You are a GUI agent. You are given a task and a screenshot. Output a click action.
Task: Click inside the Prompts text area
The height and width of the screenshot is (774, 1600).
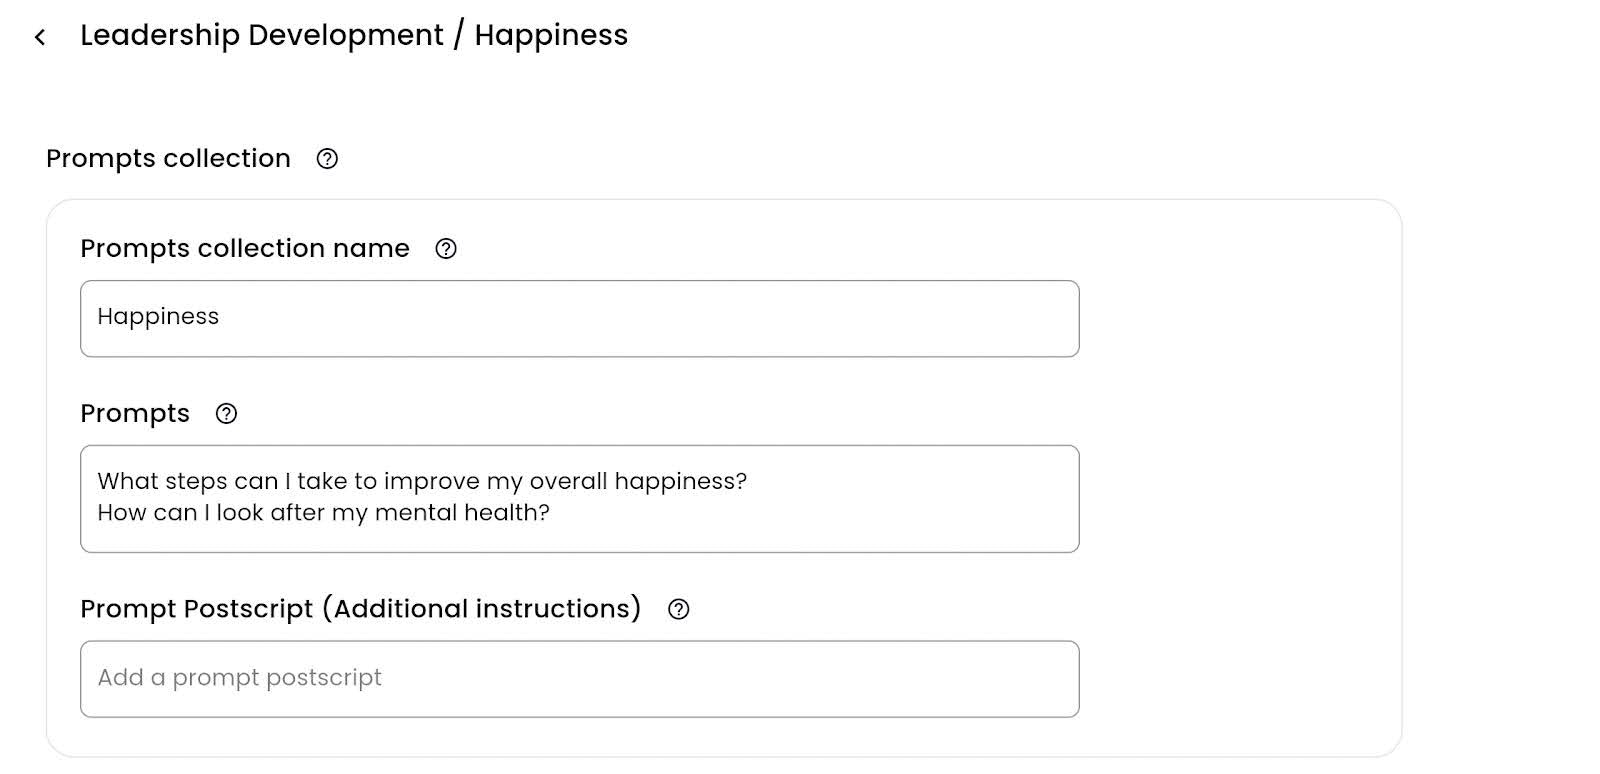[x=579, y=498]
